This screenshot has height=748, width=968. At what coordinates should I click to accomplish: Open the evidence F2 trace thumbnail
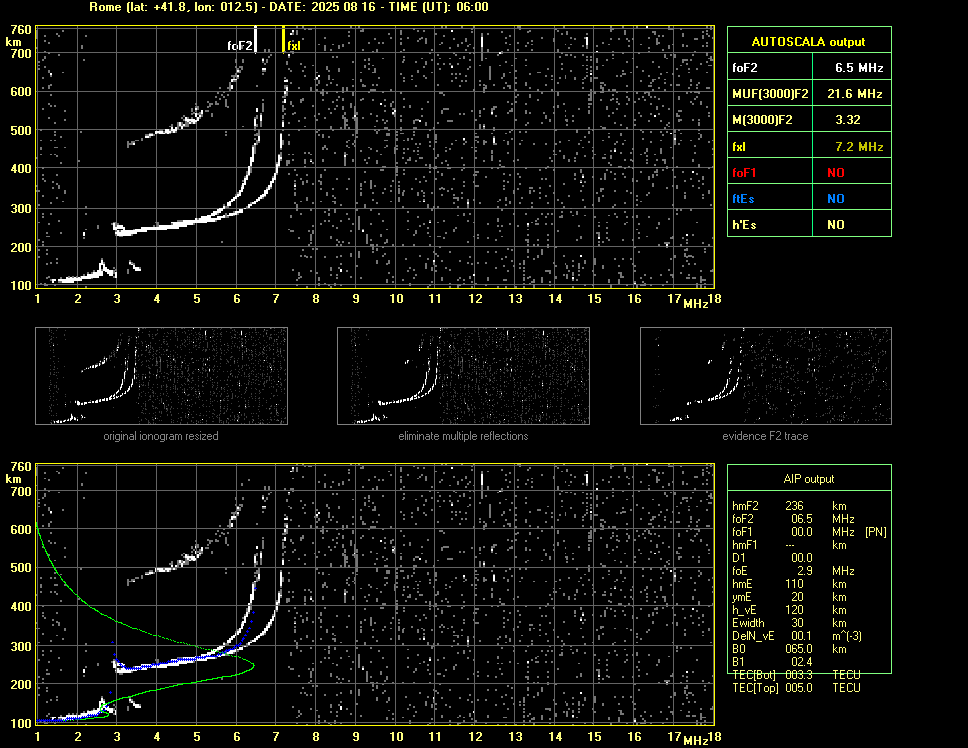(766, 376)
